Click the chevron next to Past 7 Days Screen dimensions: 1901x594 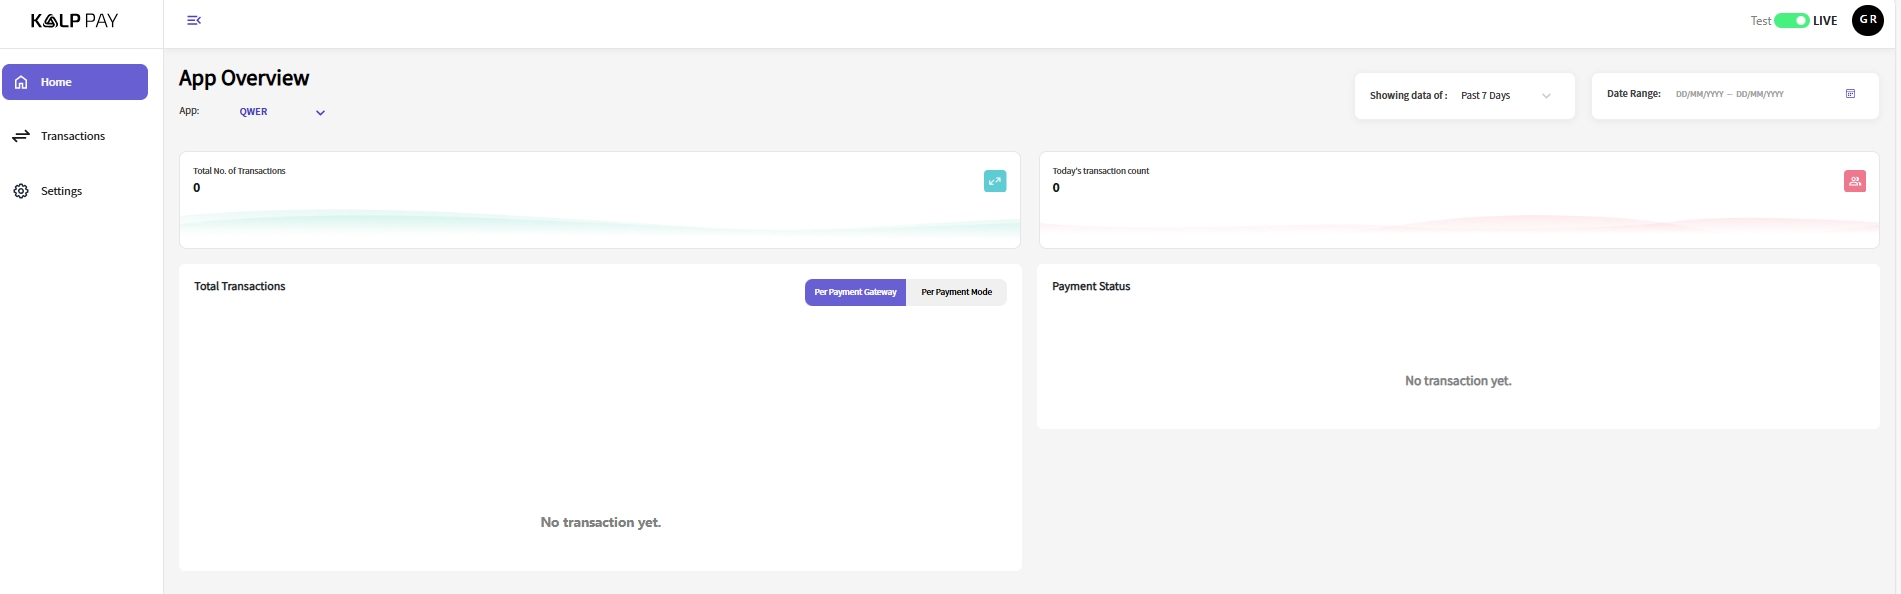(x=1546, y=96)
